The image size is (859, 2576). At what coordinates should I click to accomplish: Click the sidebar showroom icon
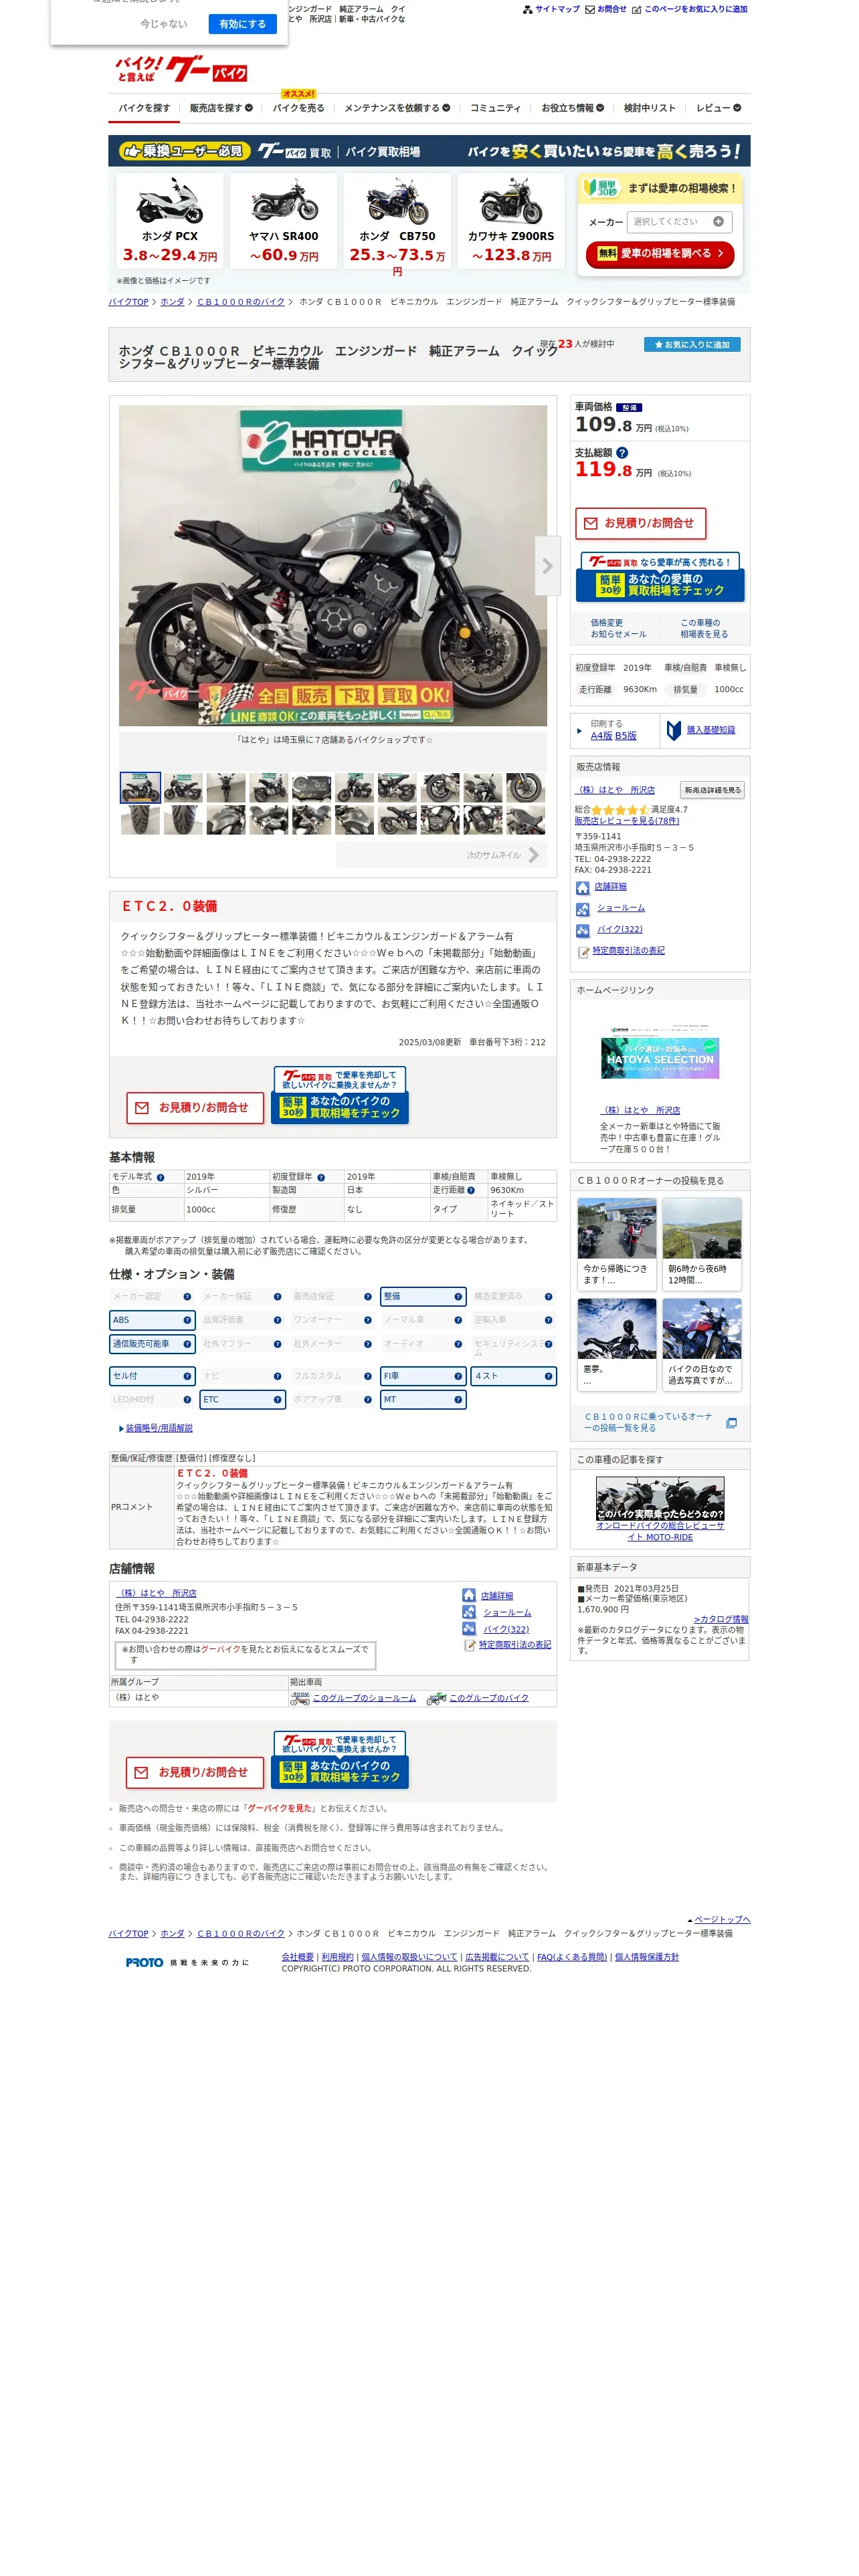(x=582, y=909)
